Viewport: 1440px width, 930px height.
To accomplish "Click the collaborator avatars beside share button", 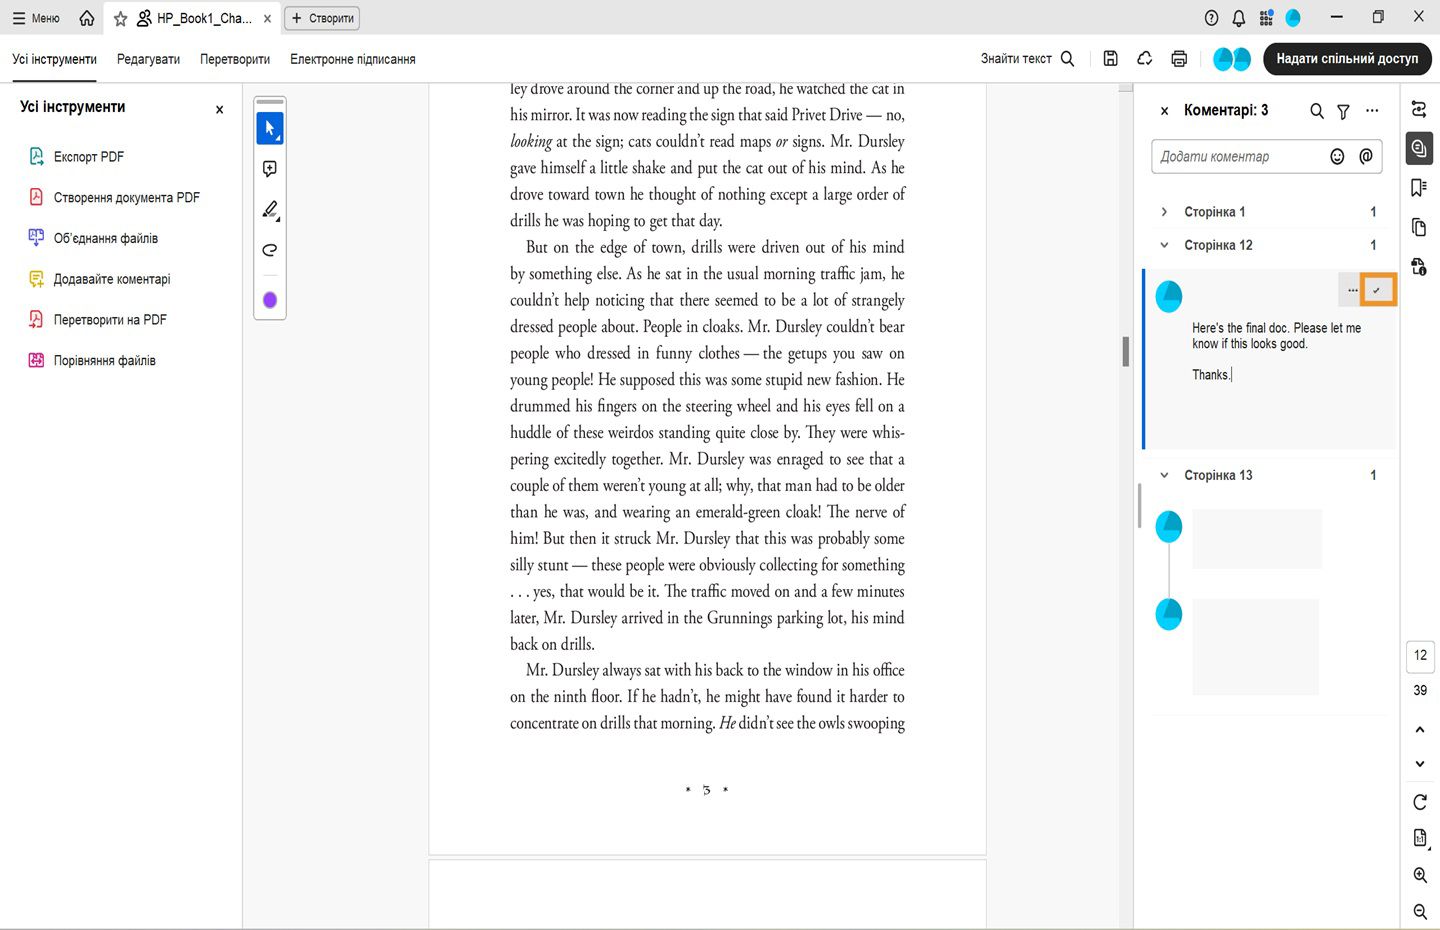I will (1232, 59).
